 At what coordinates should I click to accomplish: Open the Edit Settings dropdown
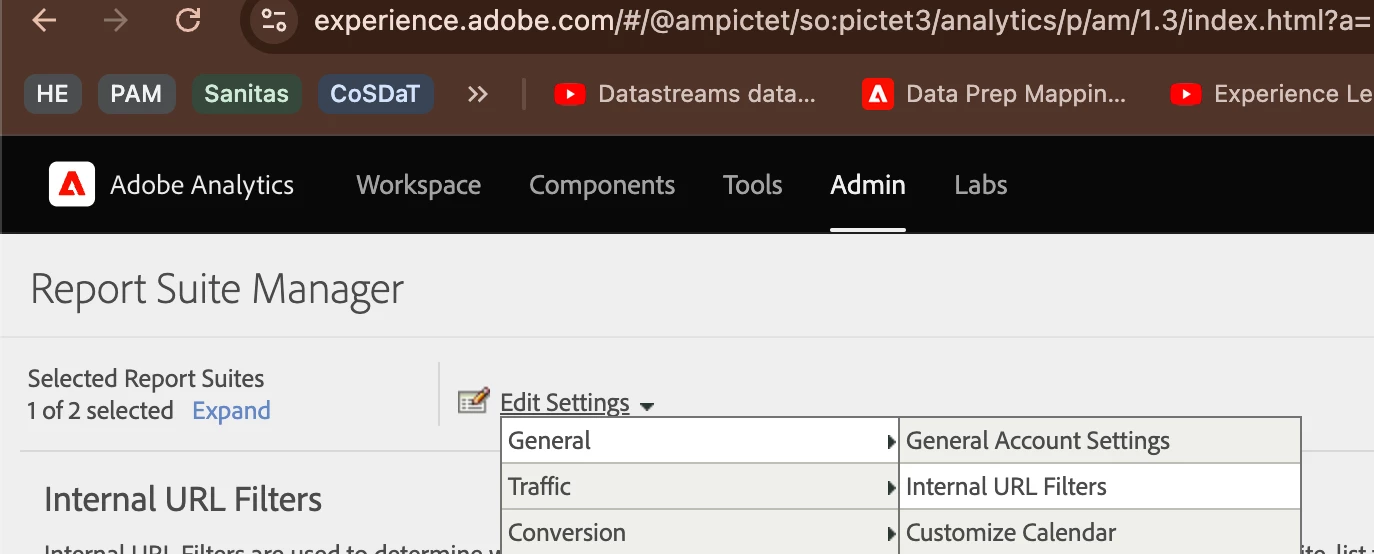576,403
